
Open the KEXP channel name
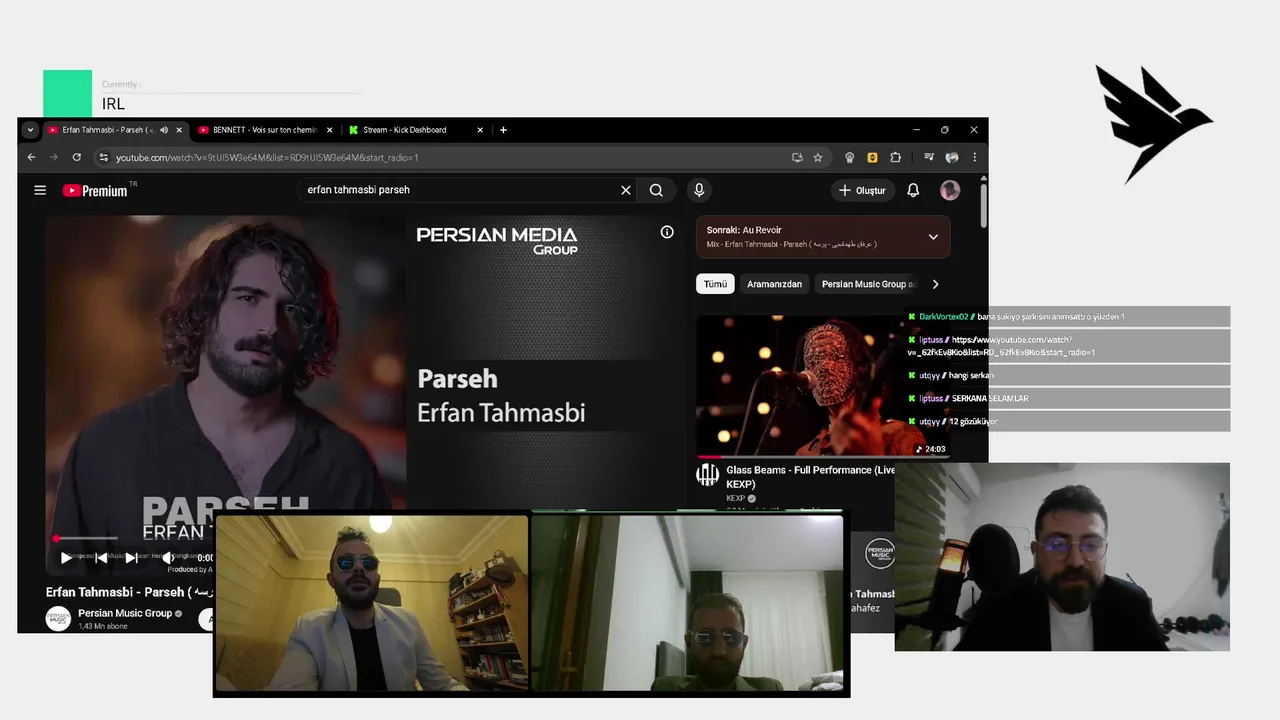tap(736, 498)
